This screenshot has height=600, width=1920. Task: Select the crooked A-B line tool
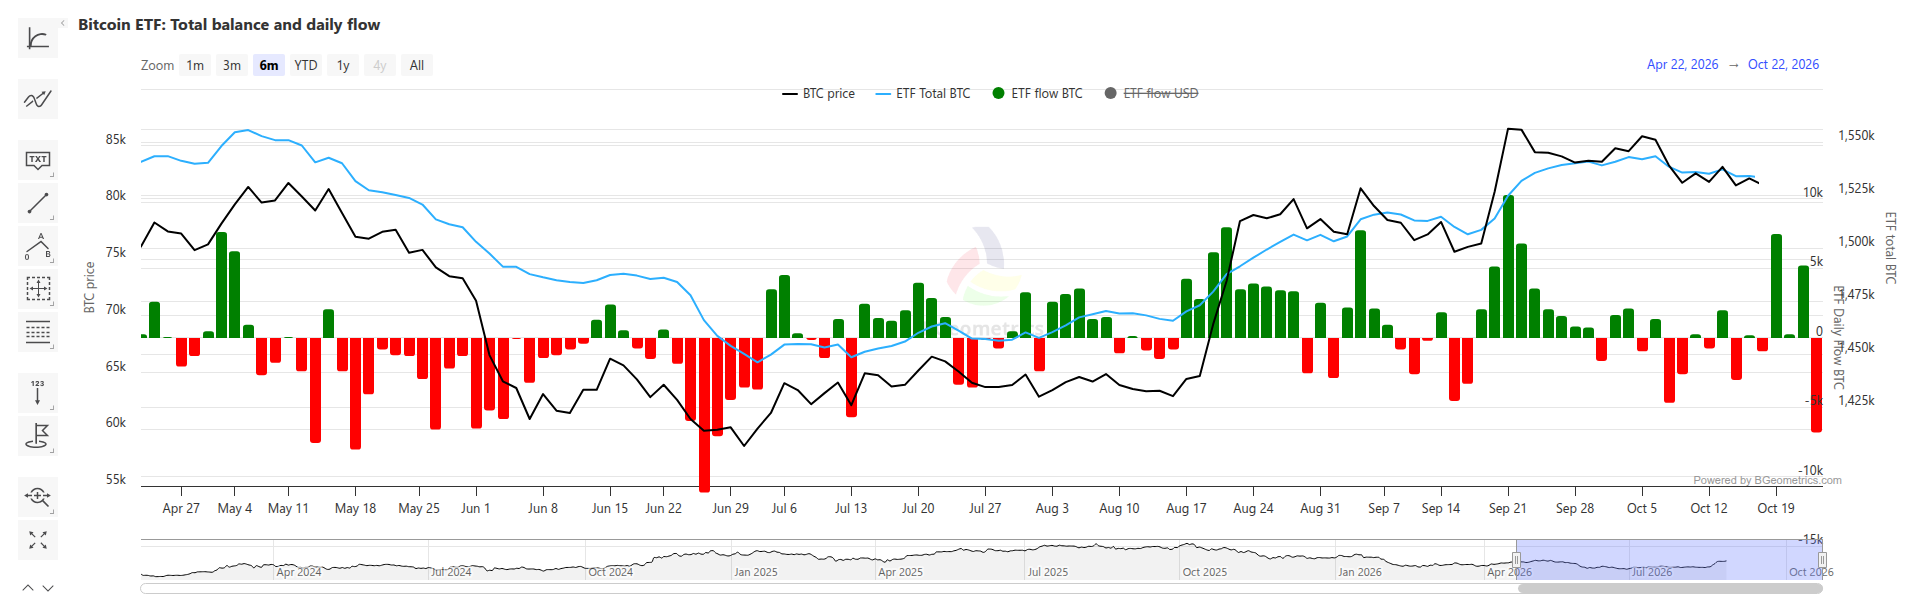pyautogui.click(x=38, y=246)
